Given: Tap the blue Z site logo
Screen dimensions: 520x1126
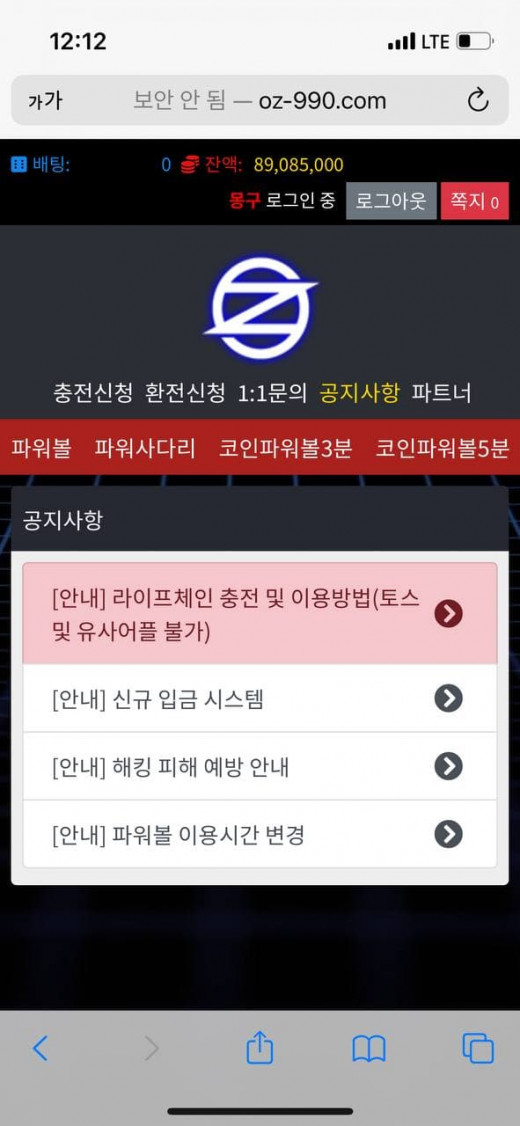Looking at the screenshot, I should coord(260,309).
